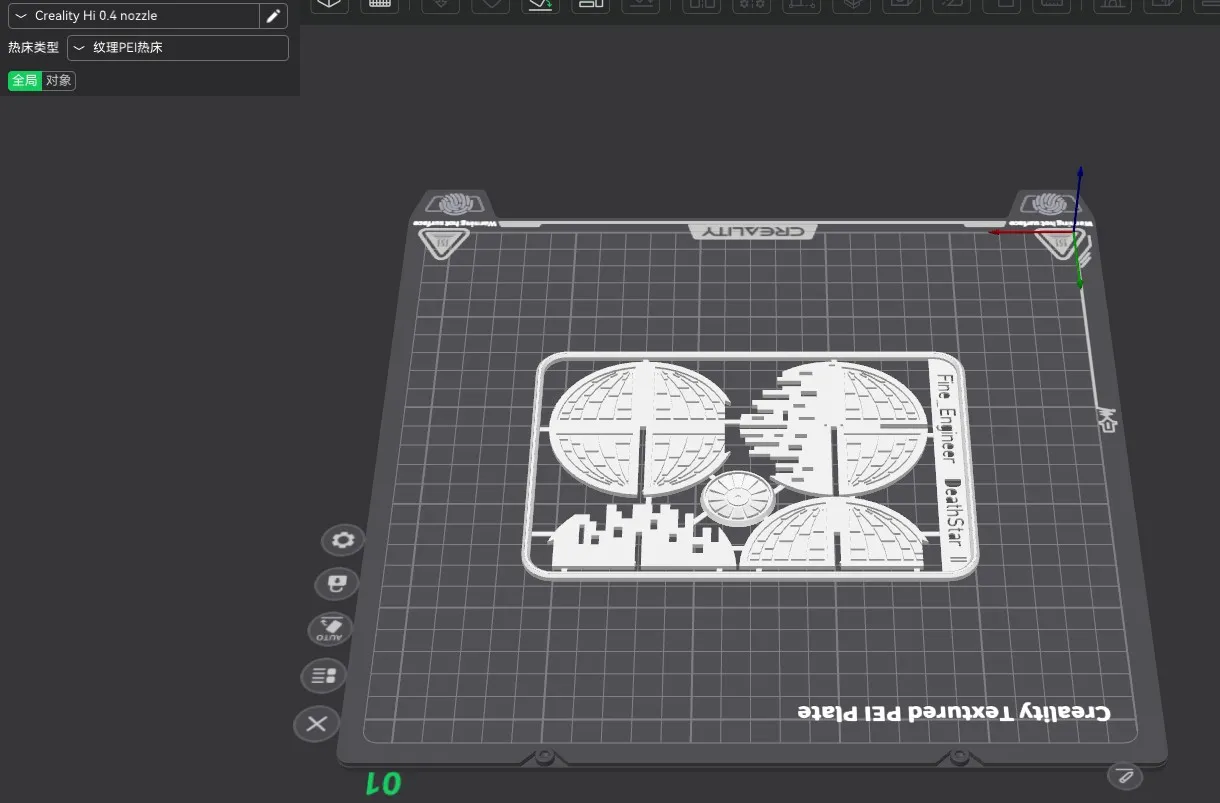Expand the 纹理PEI热床 bed type dropdown
This screenshot has height=803, width=1220.
tap(178, 48)
